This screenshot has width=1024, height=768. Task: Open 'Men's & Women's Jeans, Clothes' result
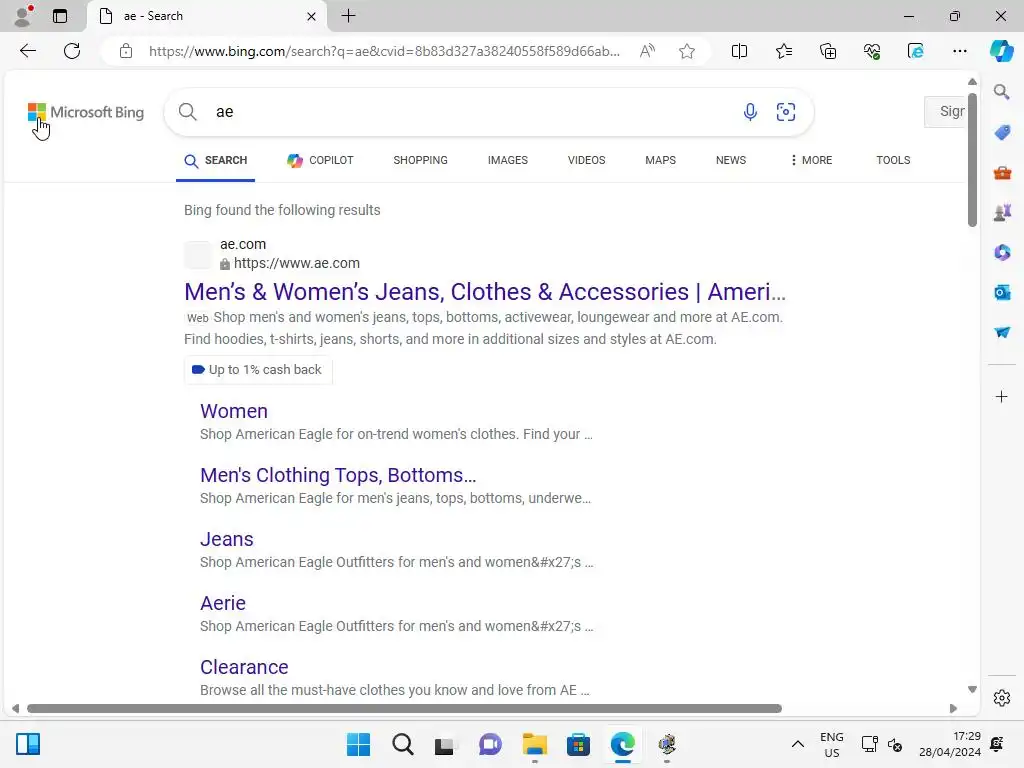485,292
